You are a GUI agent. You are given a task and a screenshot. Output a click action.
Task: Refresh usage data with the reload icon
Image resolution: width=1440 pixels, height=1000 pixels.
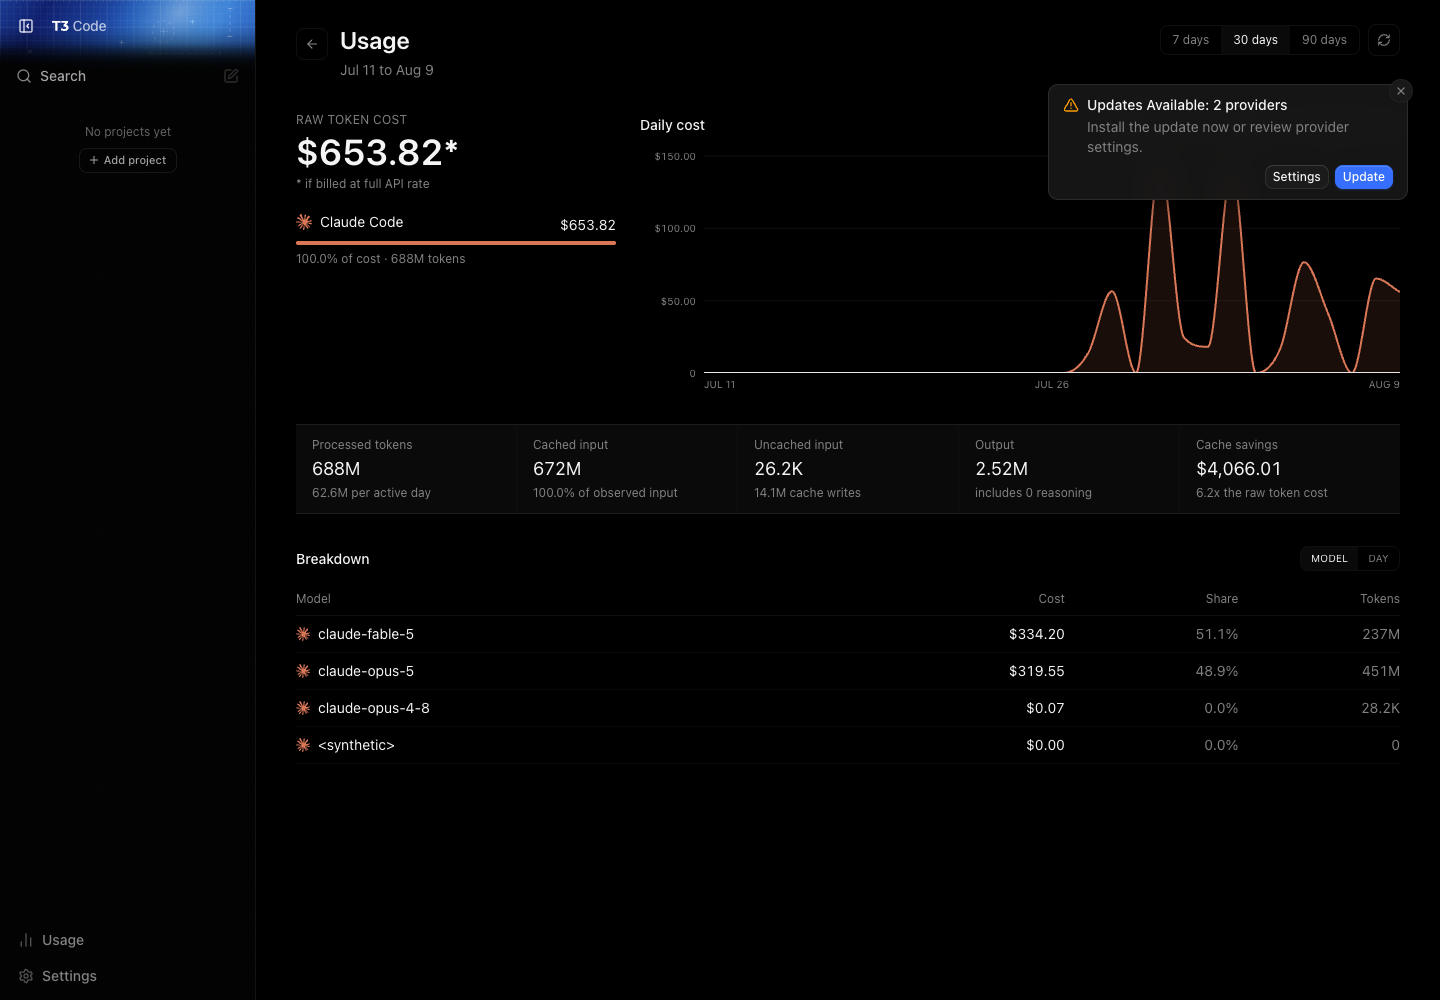[x=1384, y=40]
